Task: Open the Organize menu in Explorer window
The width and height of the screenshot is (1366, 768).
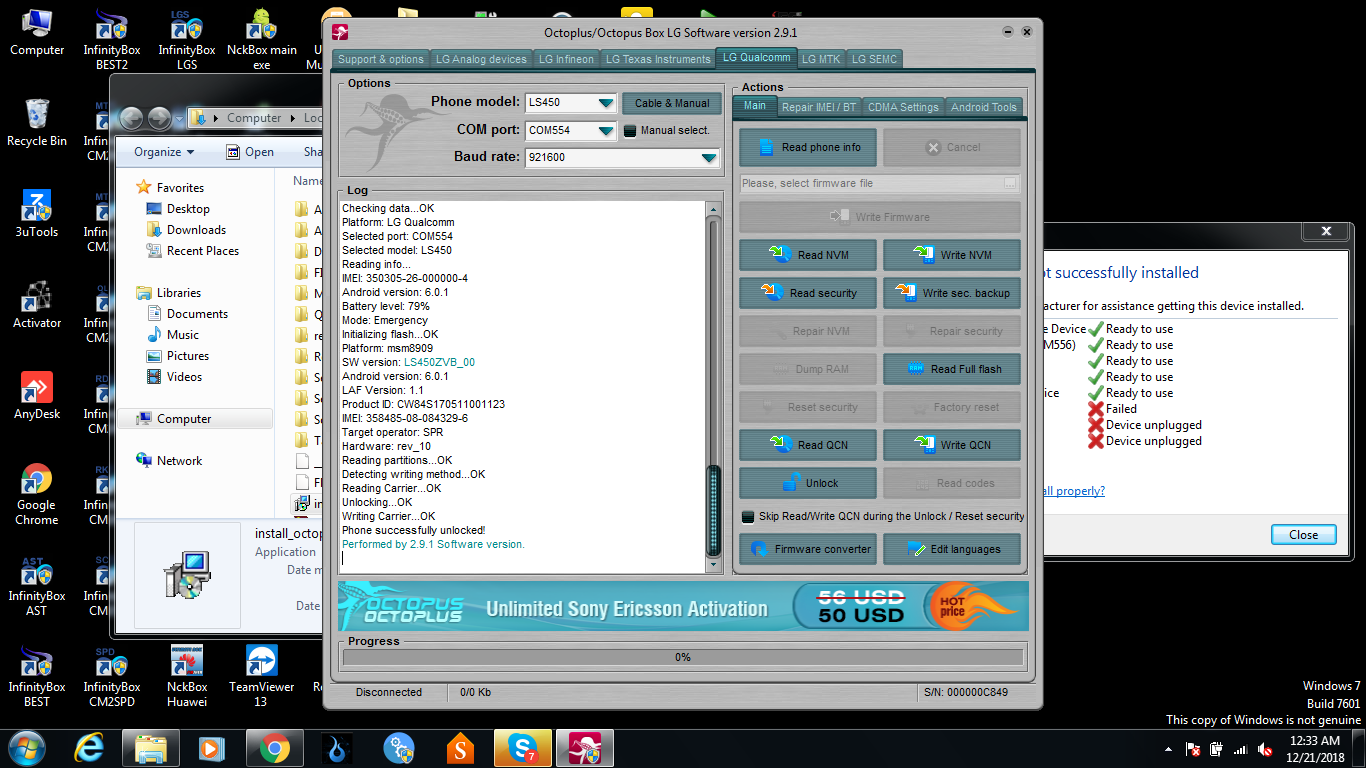Action: click(164, 152)
